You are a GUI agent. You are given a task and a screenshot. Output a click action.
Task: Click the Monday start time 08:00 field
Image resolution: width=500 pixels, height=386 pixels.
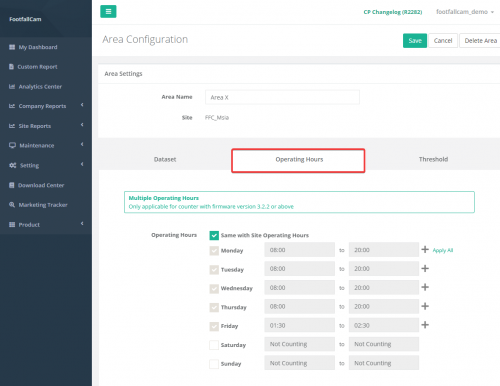click(x=300, y=250)
